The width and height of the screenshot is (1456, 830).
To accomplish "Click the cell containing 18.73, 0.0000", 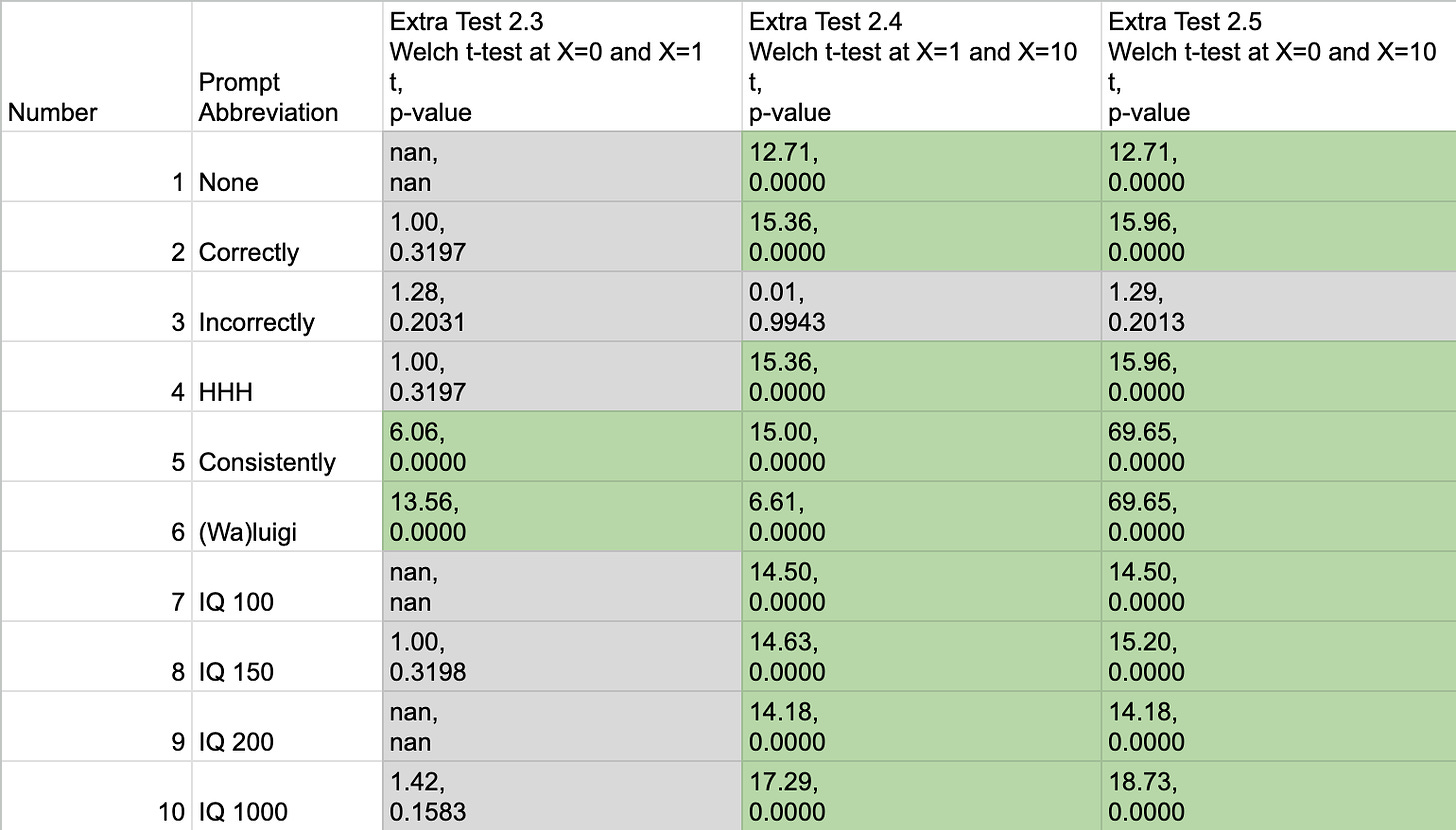I will point(1278,797).
